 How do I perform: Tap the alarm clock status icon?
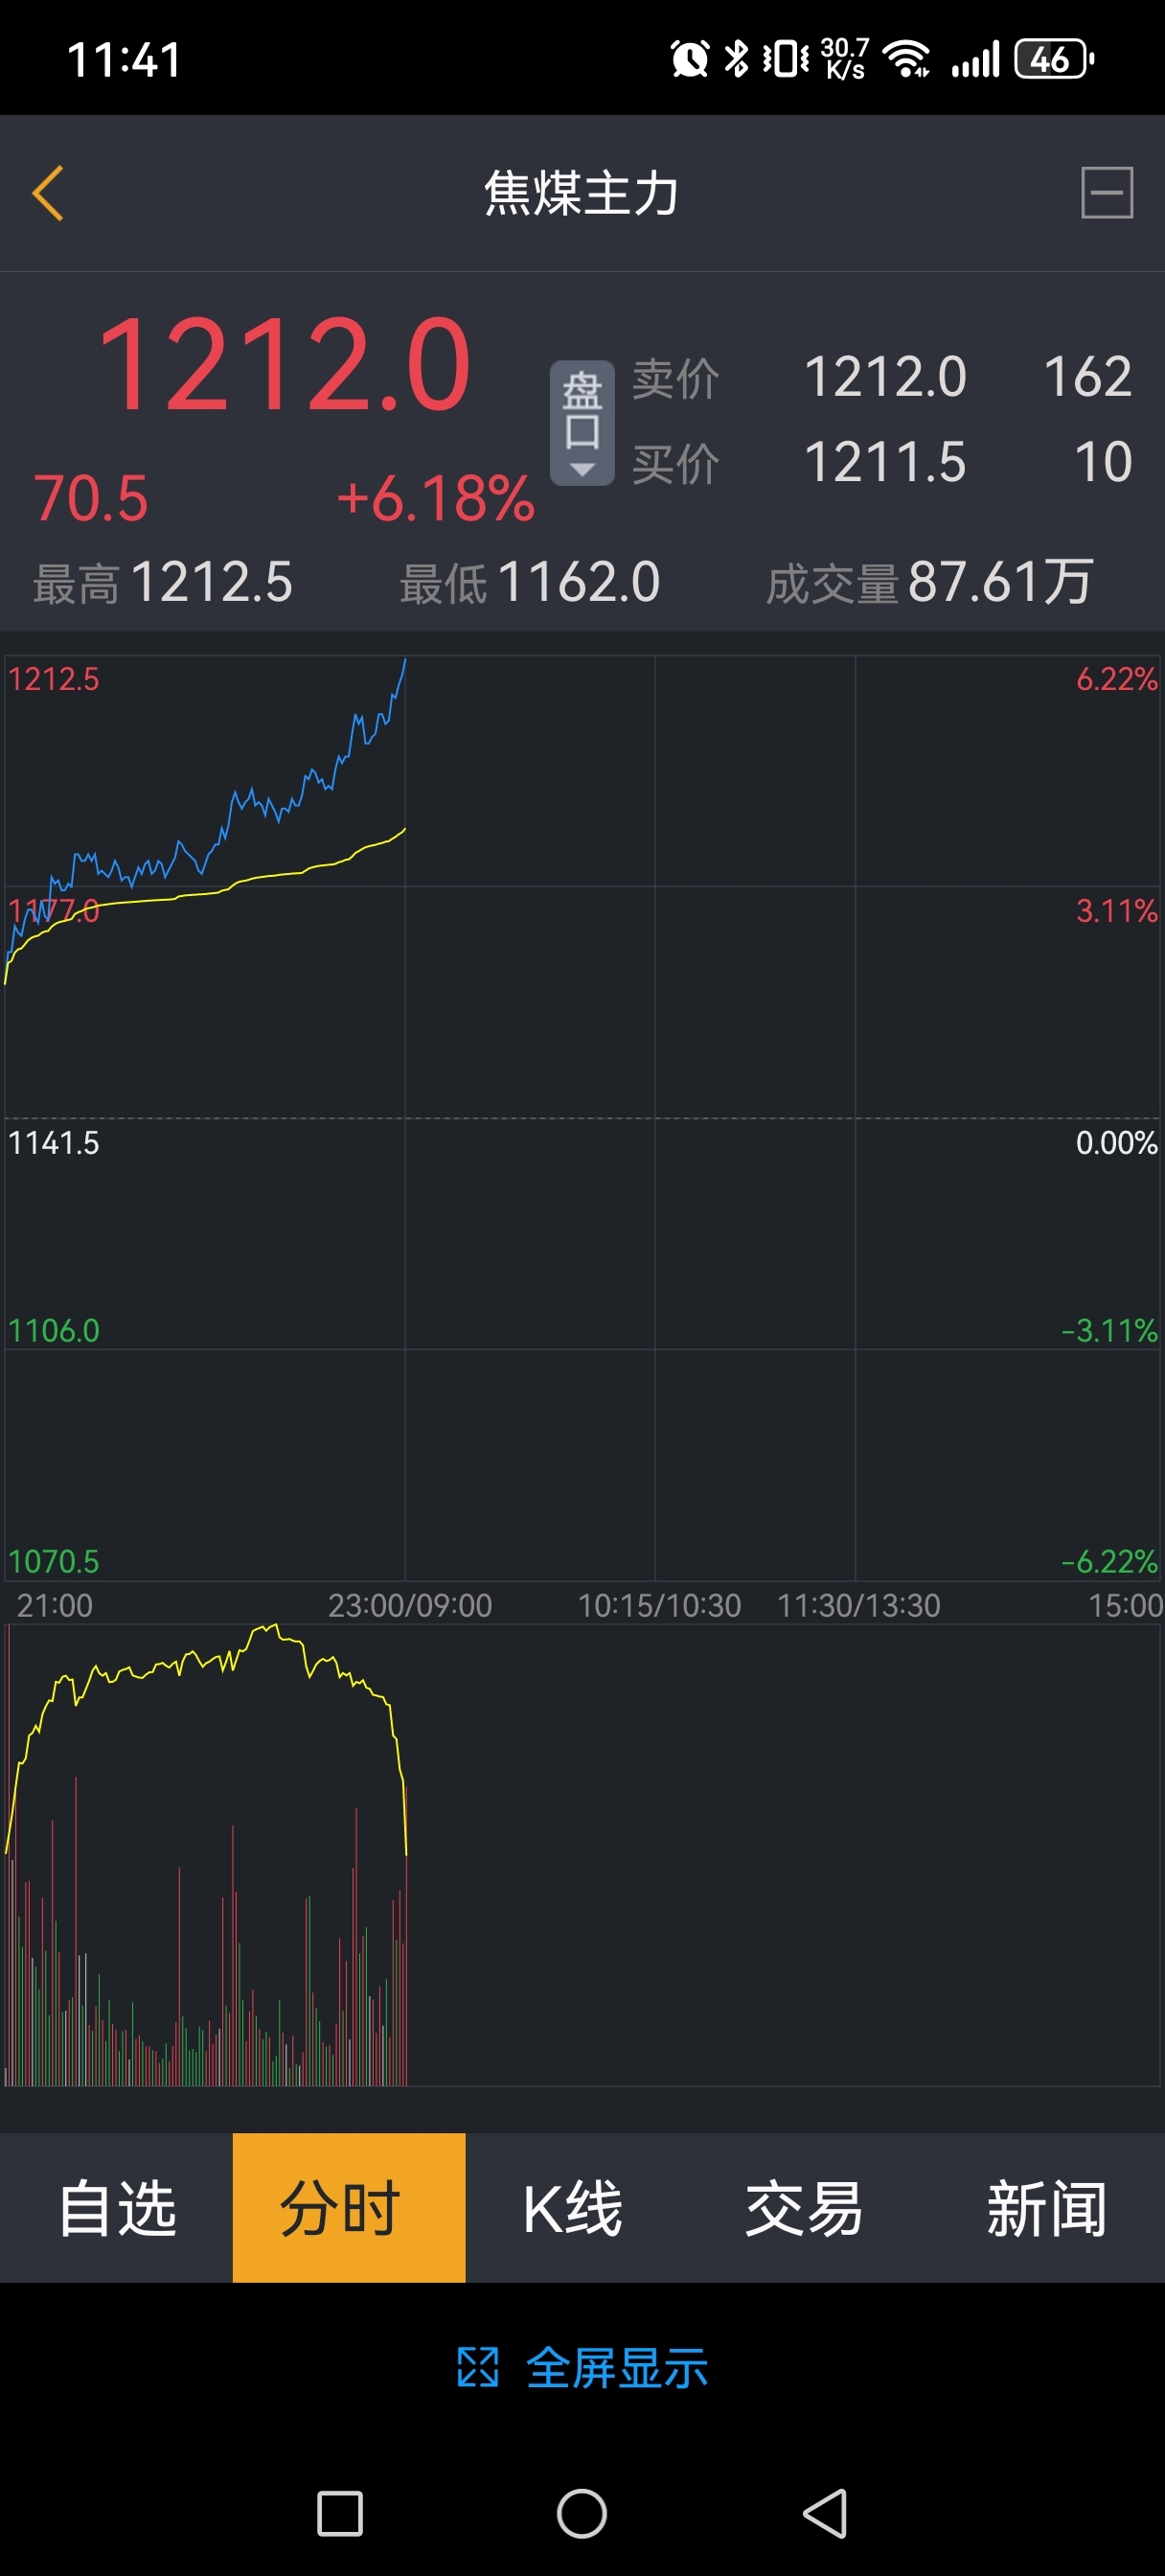(690, 59)
